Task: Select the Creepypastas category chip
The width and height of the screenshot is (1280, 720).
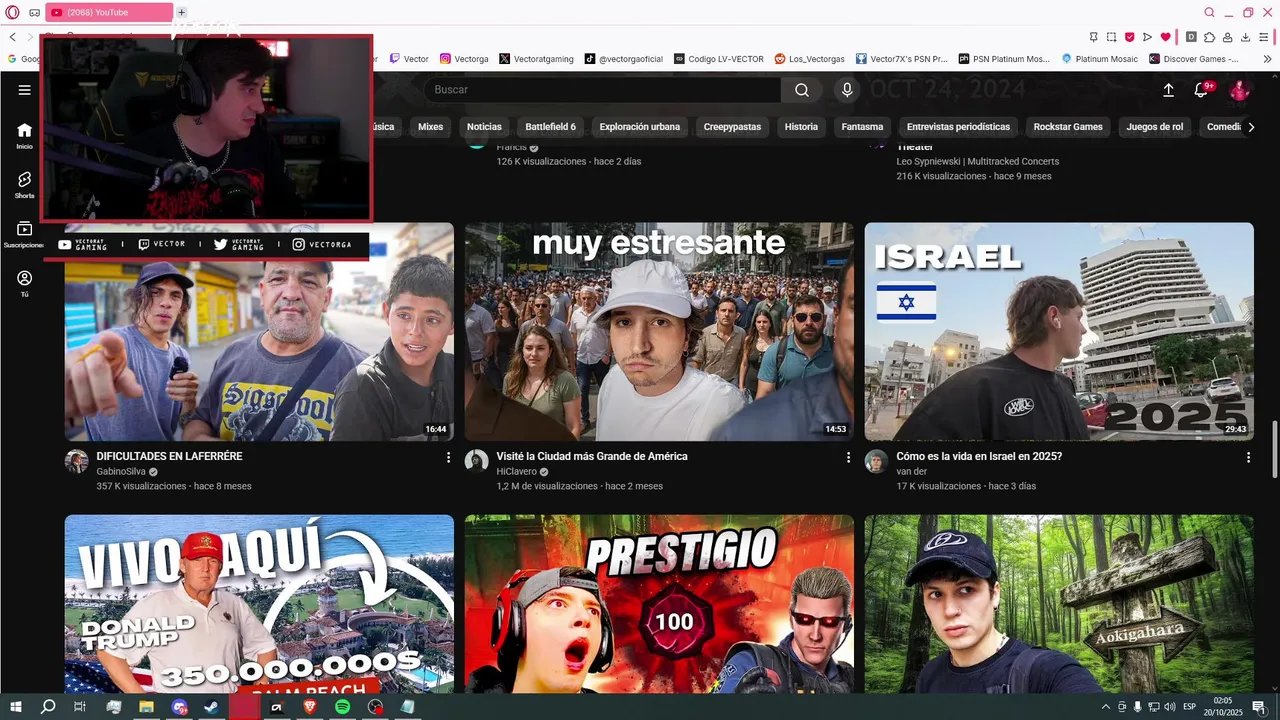Action: [x=732, y=127]
